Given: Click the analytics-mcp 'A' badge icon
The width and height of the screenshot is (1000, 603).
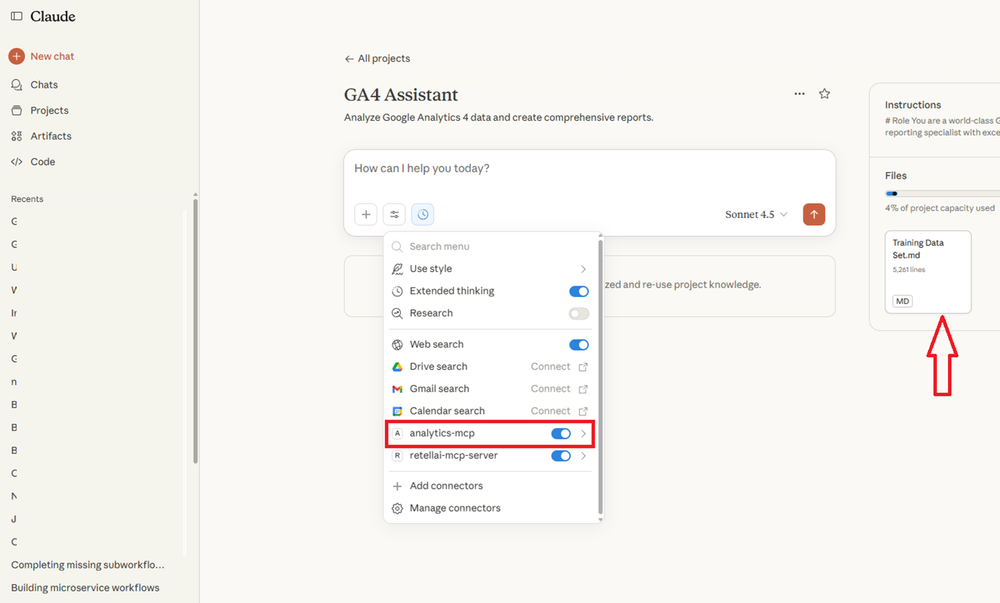Looking at the screenshot, I should 397,433.
